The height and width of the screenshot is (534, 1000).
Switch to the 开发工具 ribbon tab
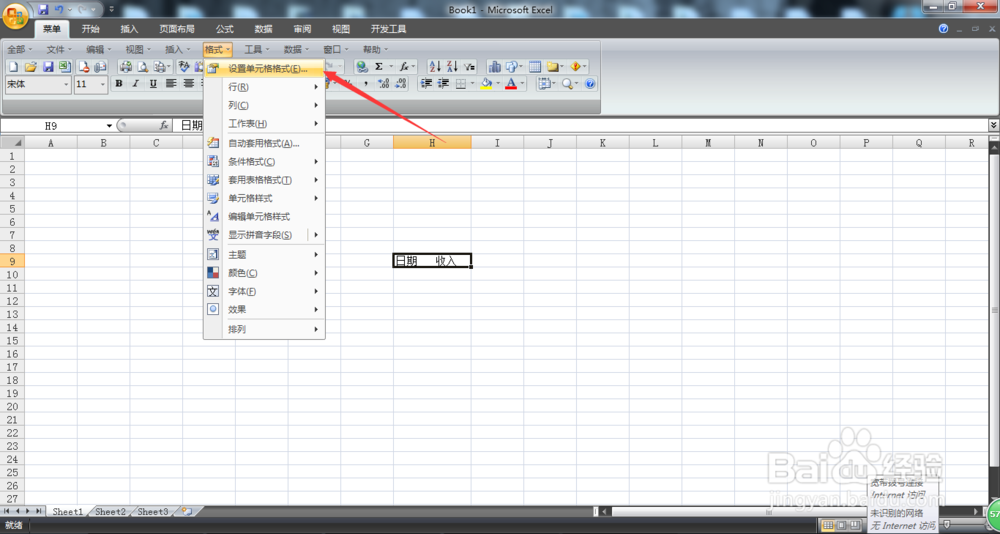388,29
